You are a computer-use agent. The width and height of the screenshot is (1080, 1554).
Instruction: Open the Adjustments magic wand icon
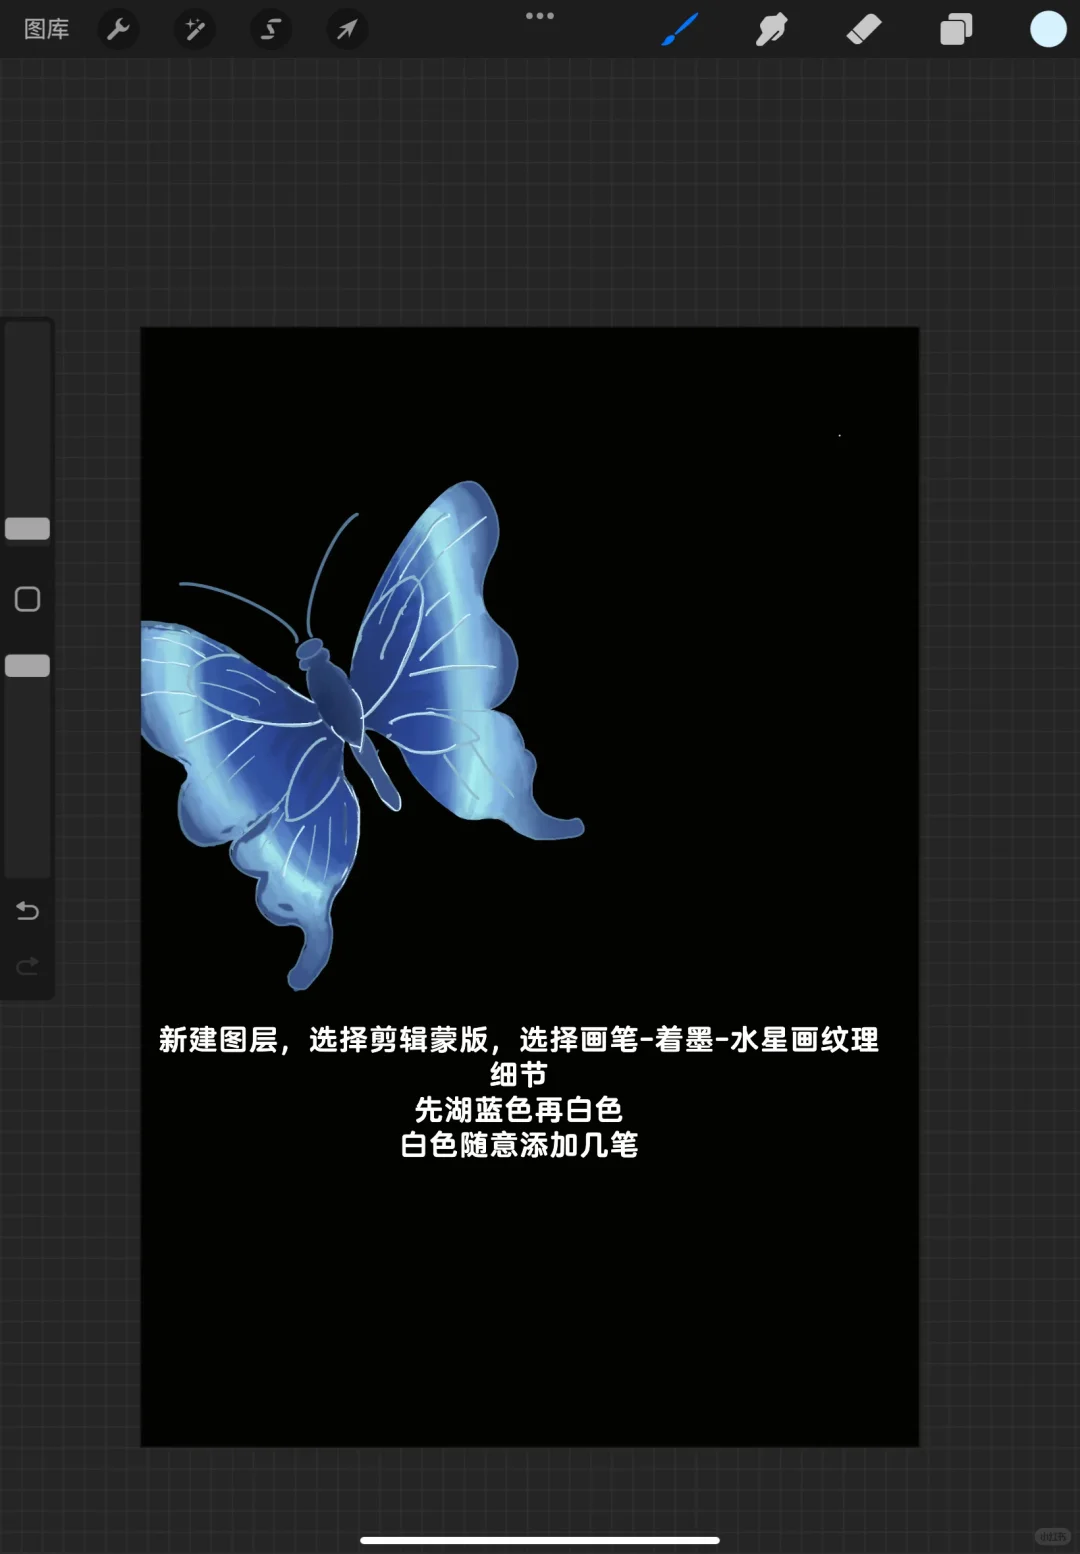(194, 29)
